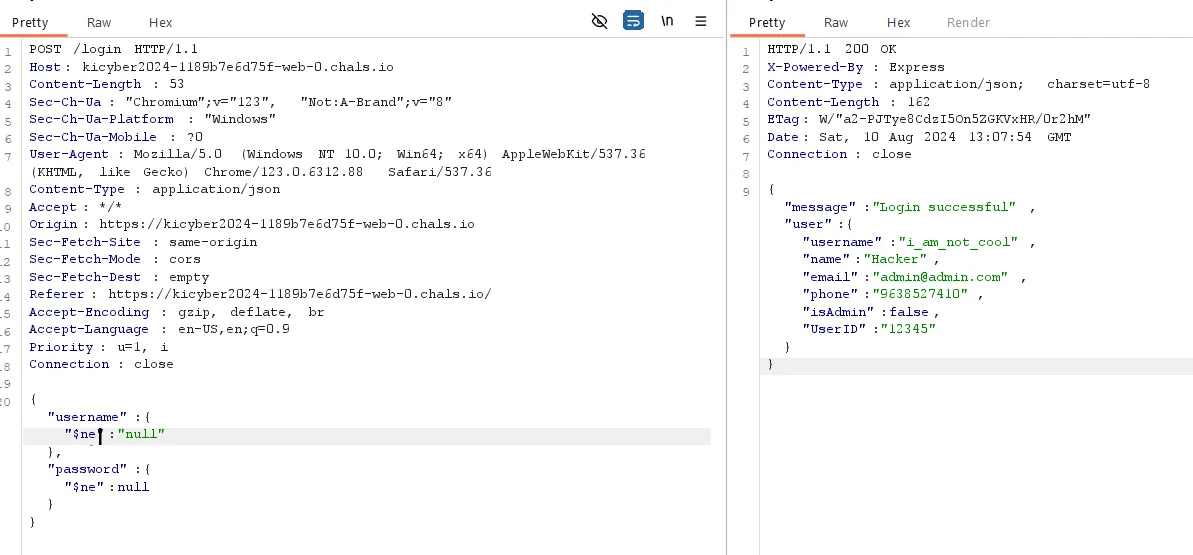Click the Accept-Encoding gzip, deflate, br header

[176, 312]
